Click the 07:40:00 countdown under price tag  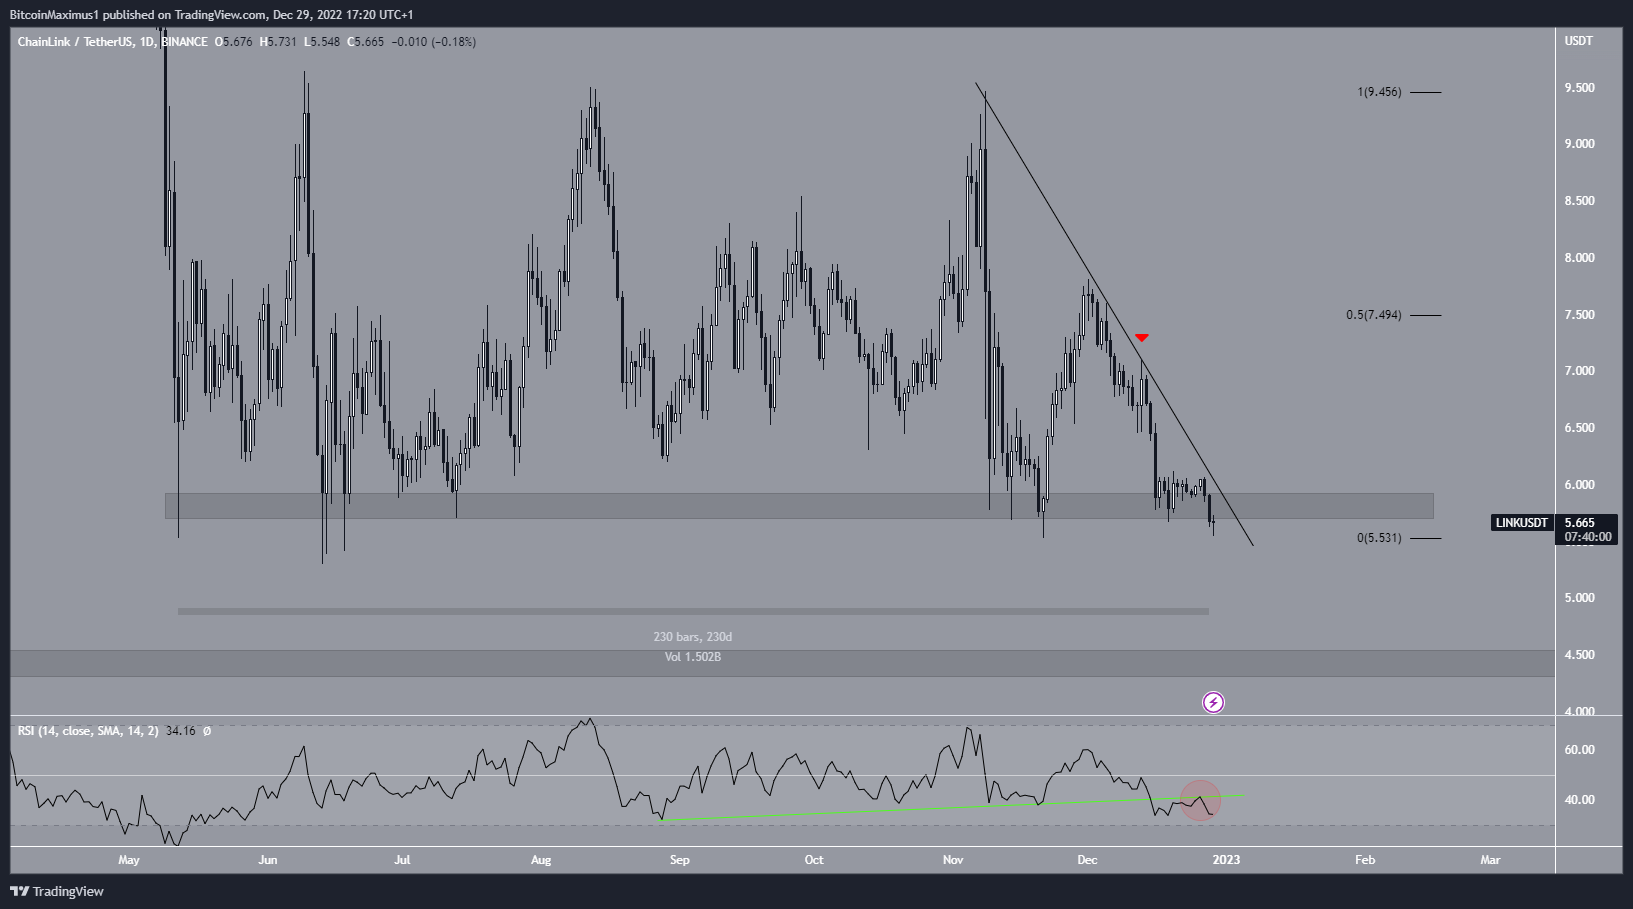[x=1588, y=537]
